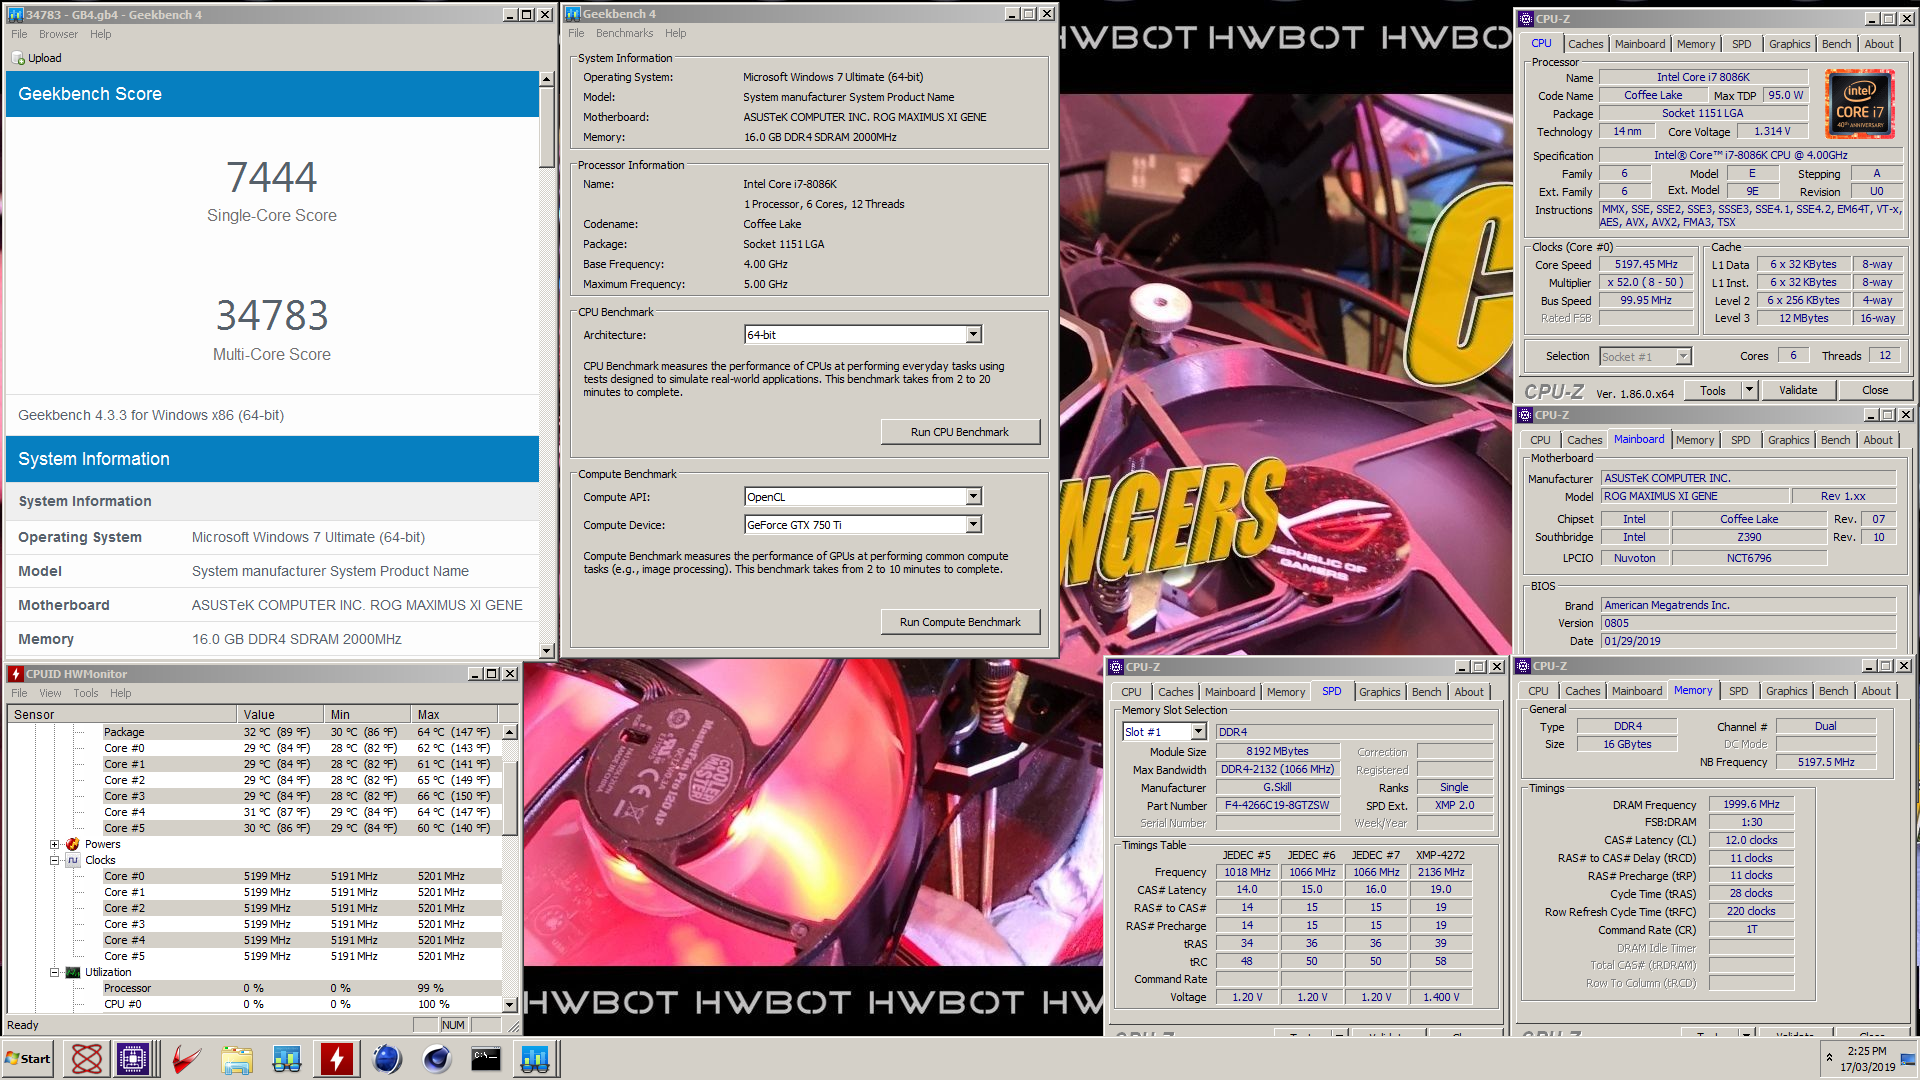Collapse the Utilization node in HWMonitor

[55, 972]
